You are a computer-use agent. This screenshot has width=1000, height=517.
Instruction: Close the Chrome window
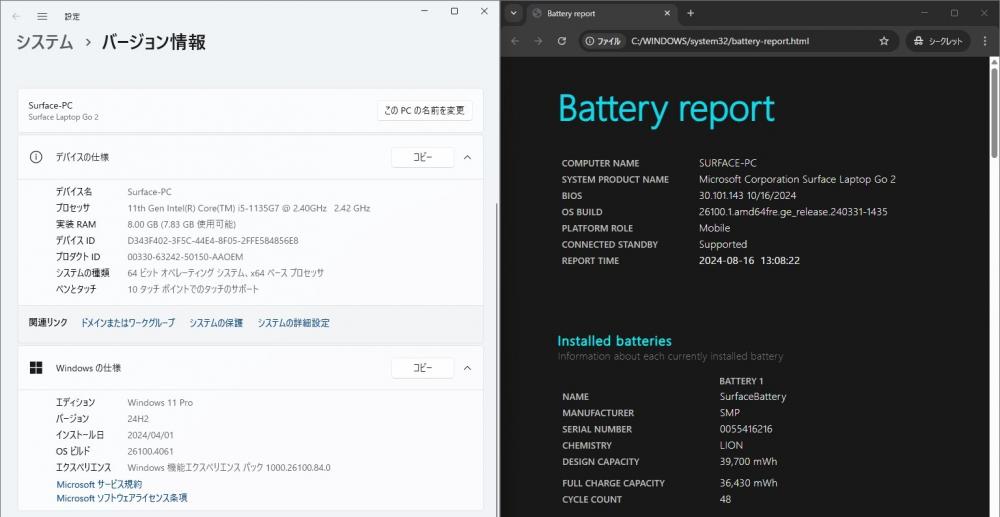coord(984,13)
